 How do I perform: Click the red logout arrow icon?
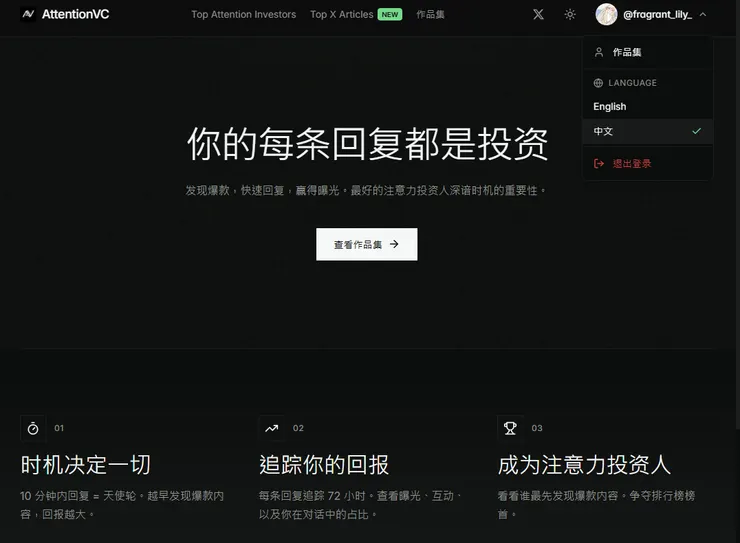pyautogui.click(x=599, y=164)
